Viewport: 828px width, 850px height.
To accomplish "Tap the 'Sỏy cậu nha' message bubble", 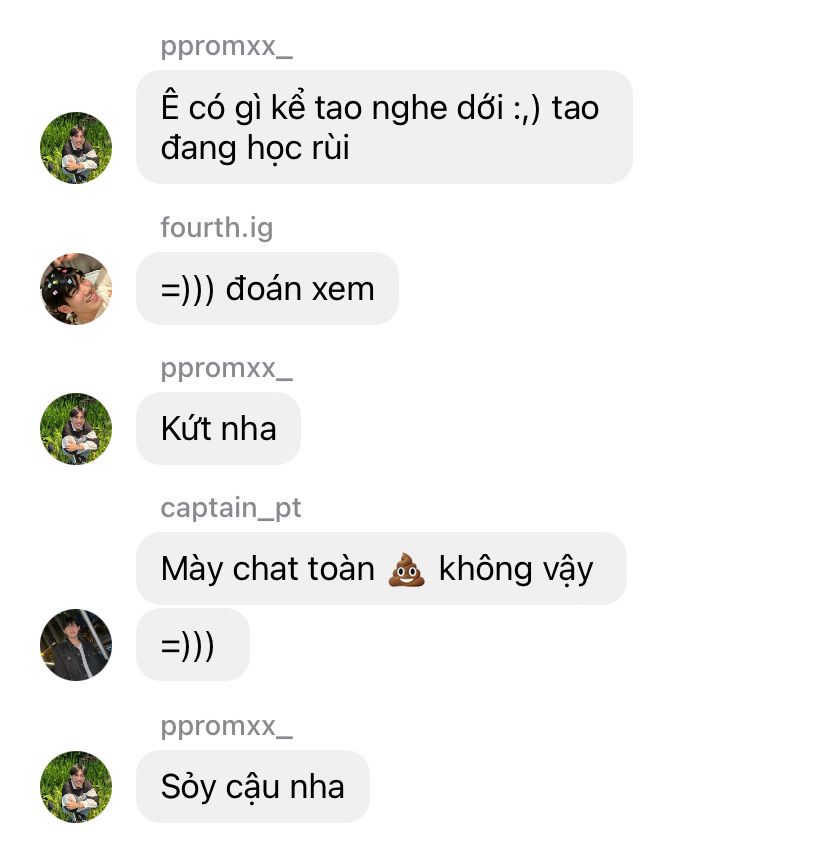I will [253, 787].
